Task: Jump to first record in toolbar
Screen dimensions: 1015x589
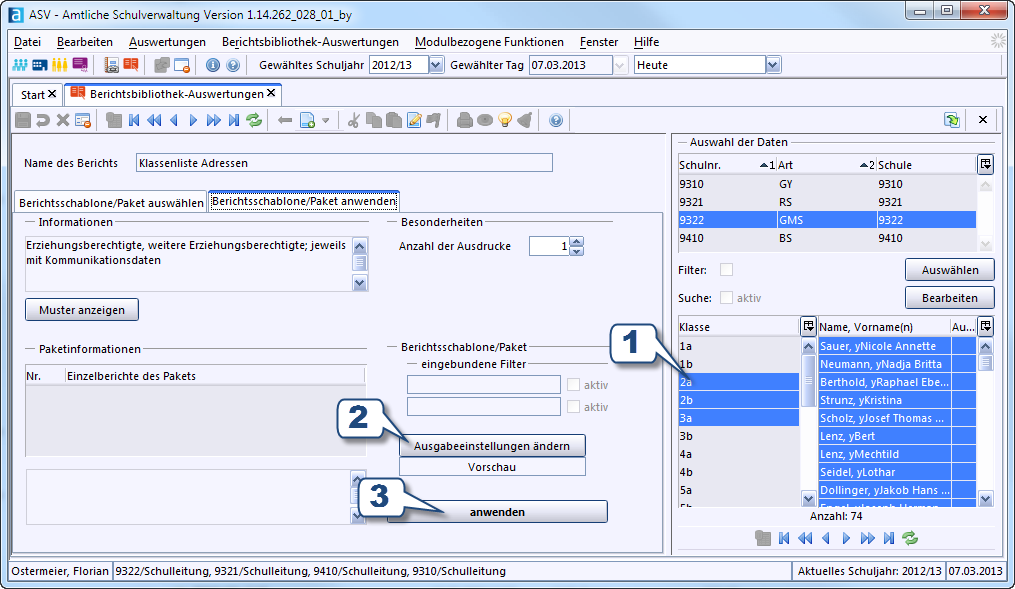Action: [x=134, y=120]
